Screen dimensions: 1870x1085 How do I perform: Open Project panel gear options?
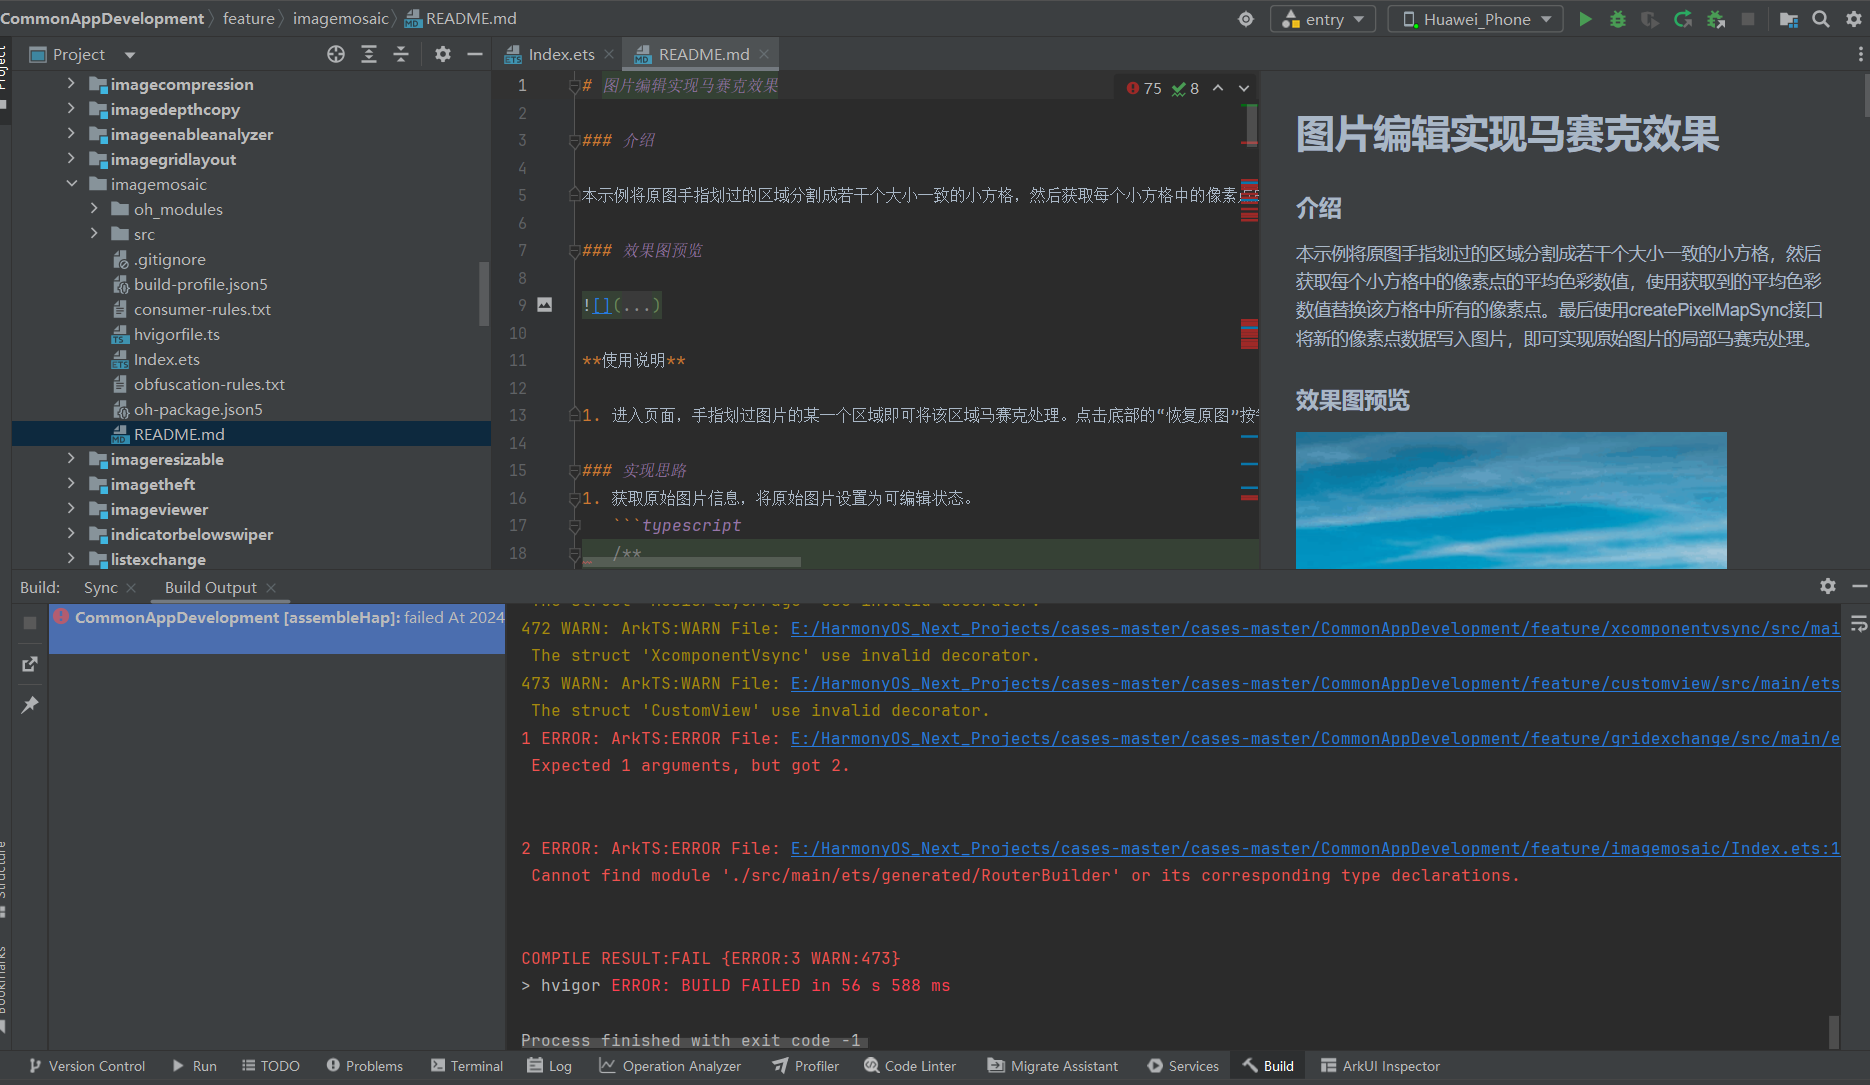(443, 54)
